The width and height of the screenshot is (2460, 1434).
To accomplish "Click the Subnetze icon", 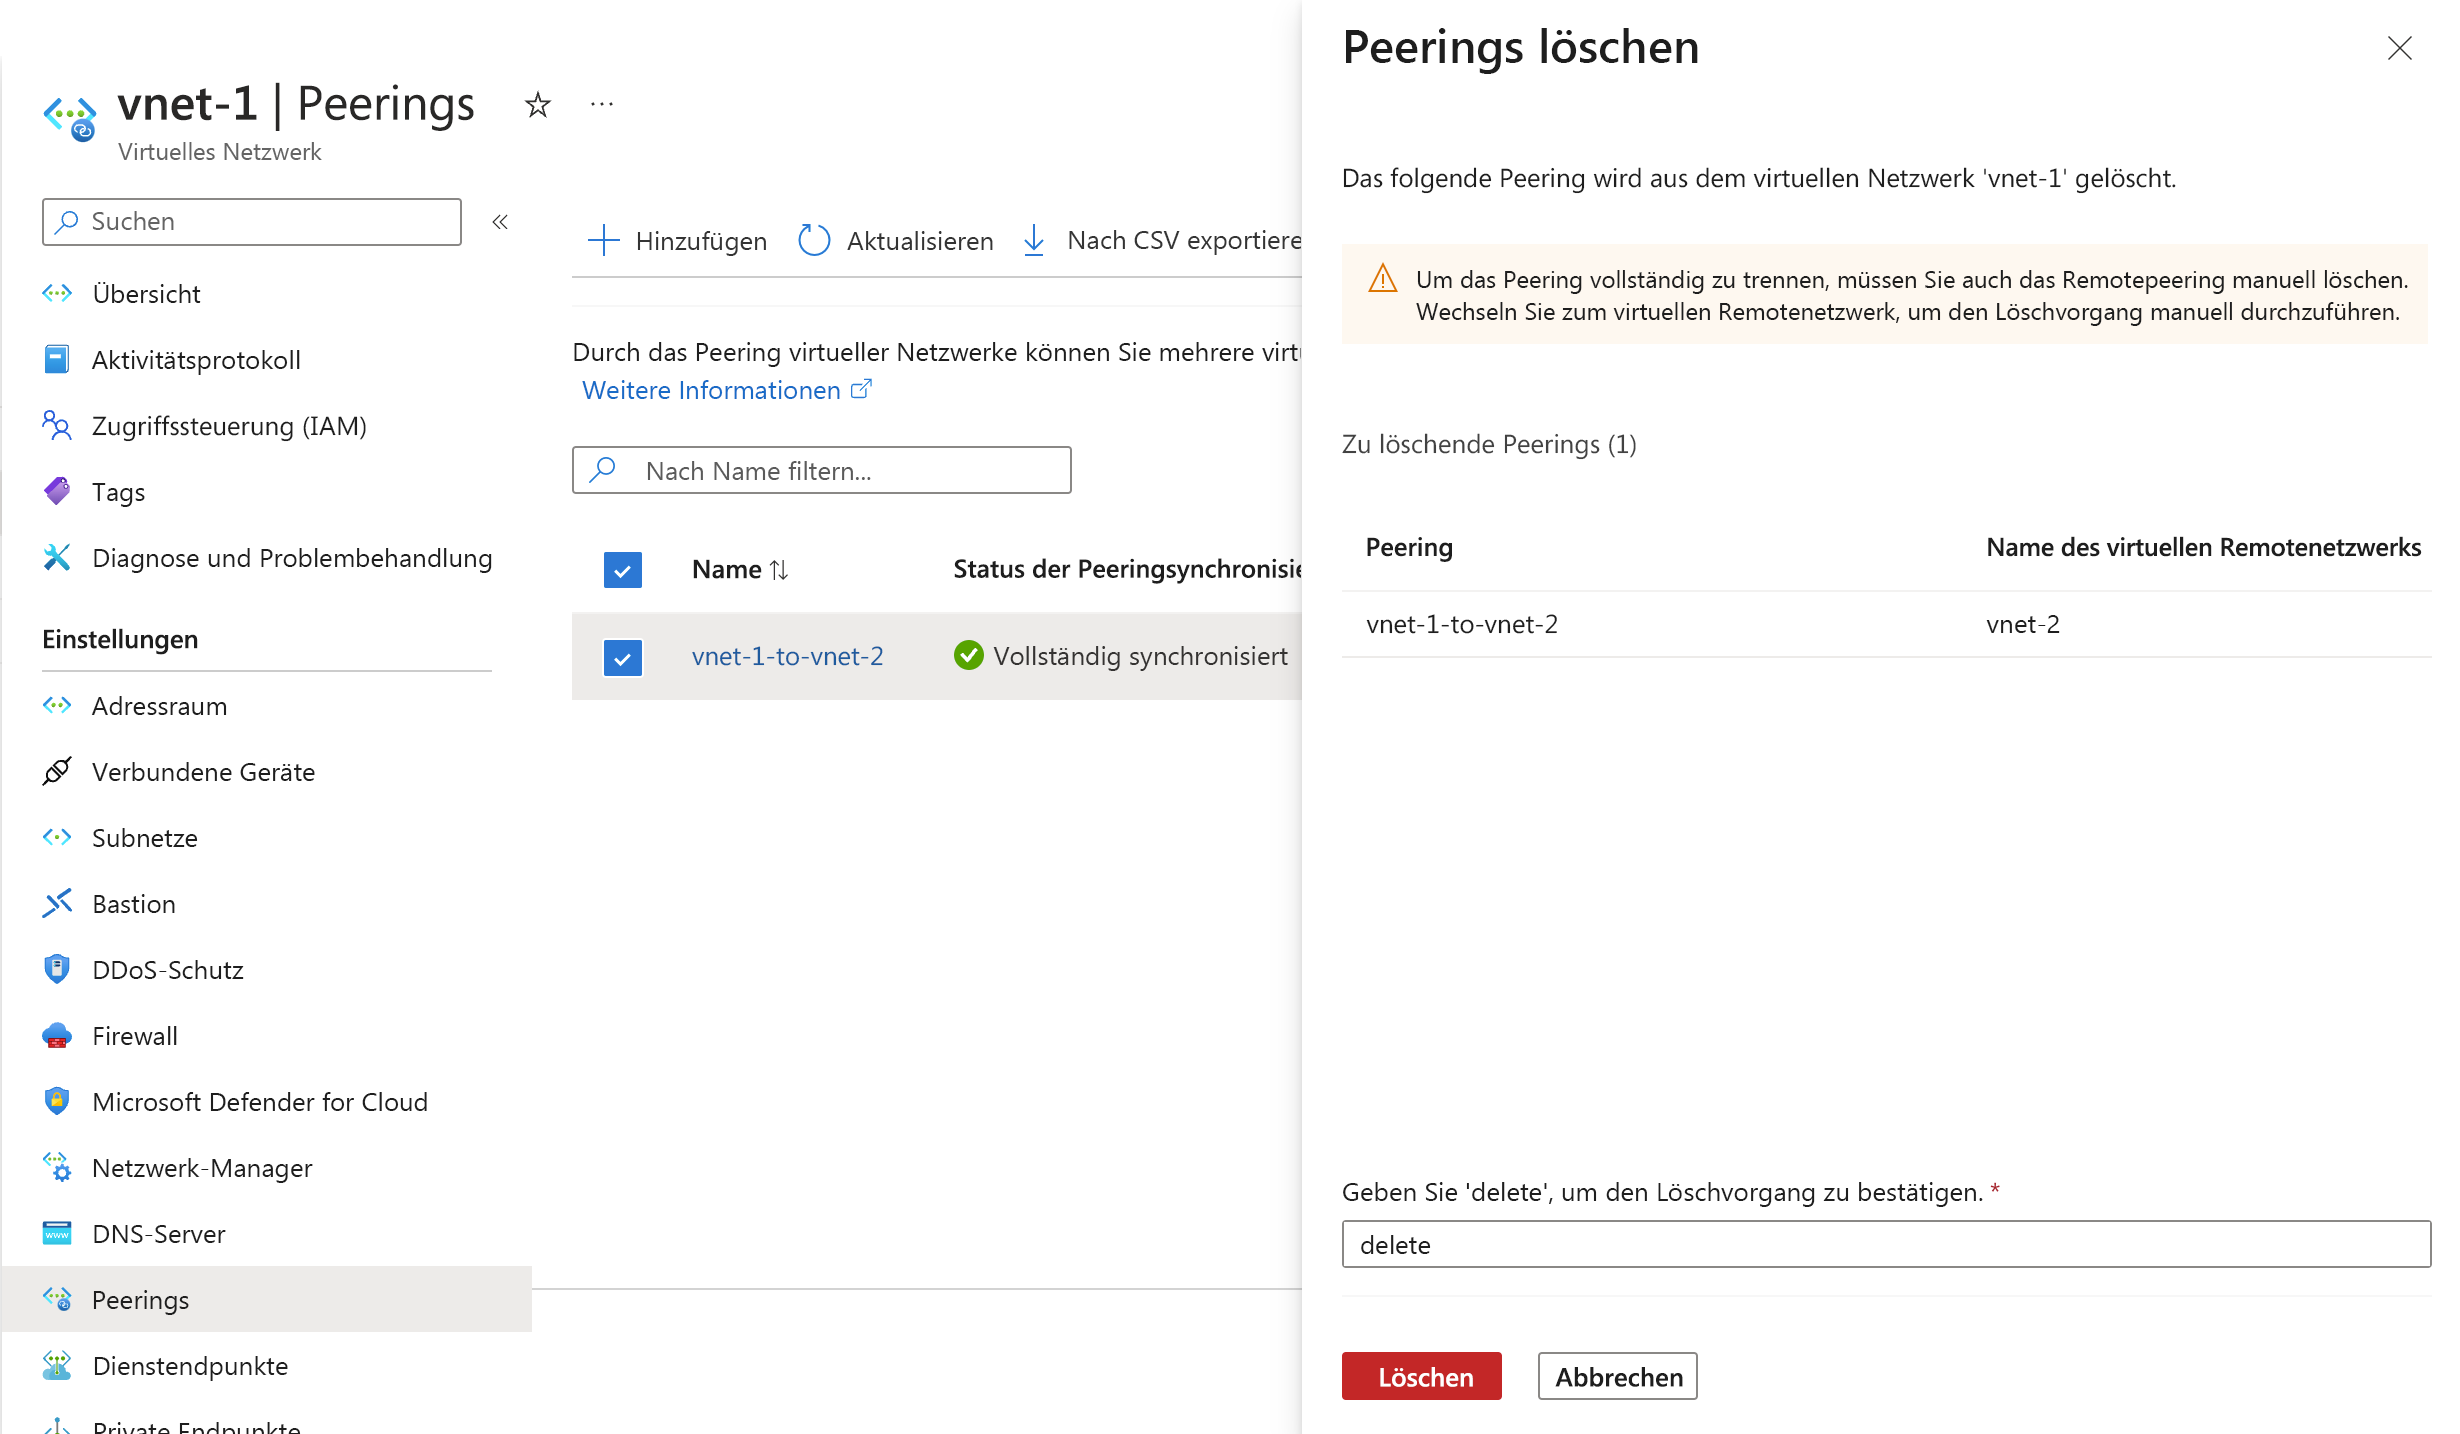I will [57, 838].
